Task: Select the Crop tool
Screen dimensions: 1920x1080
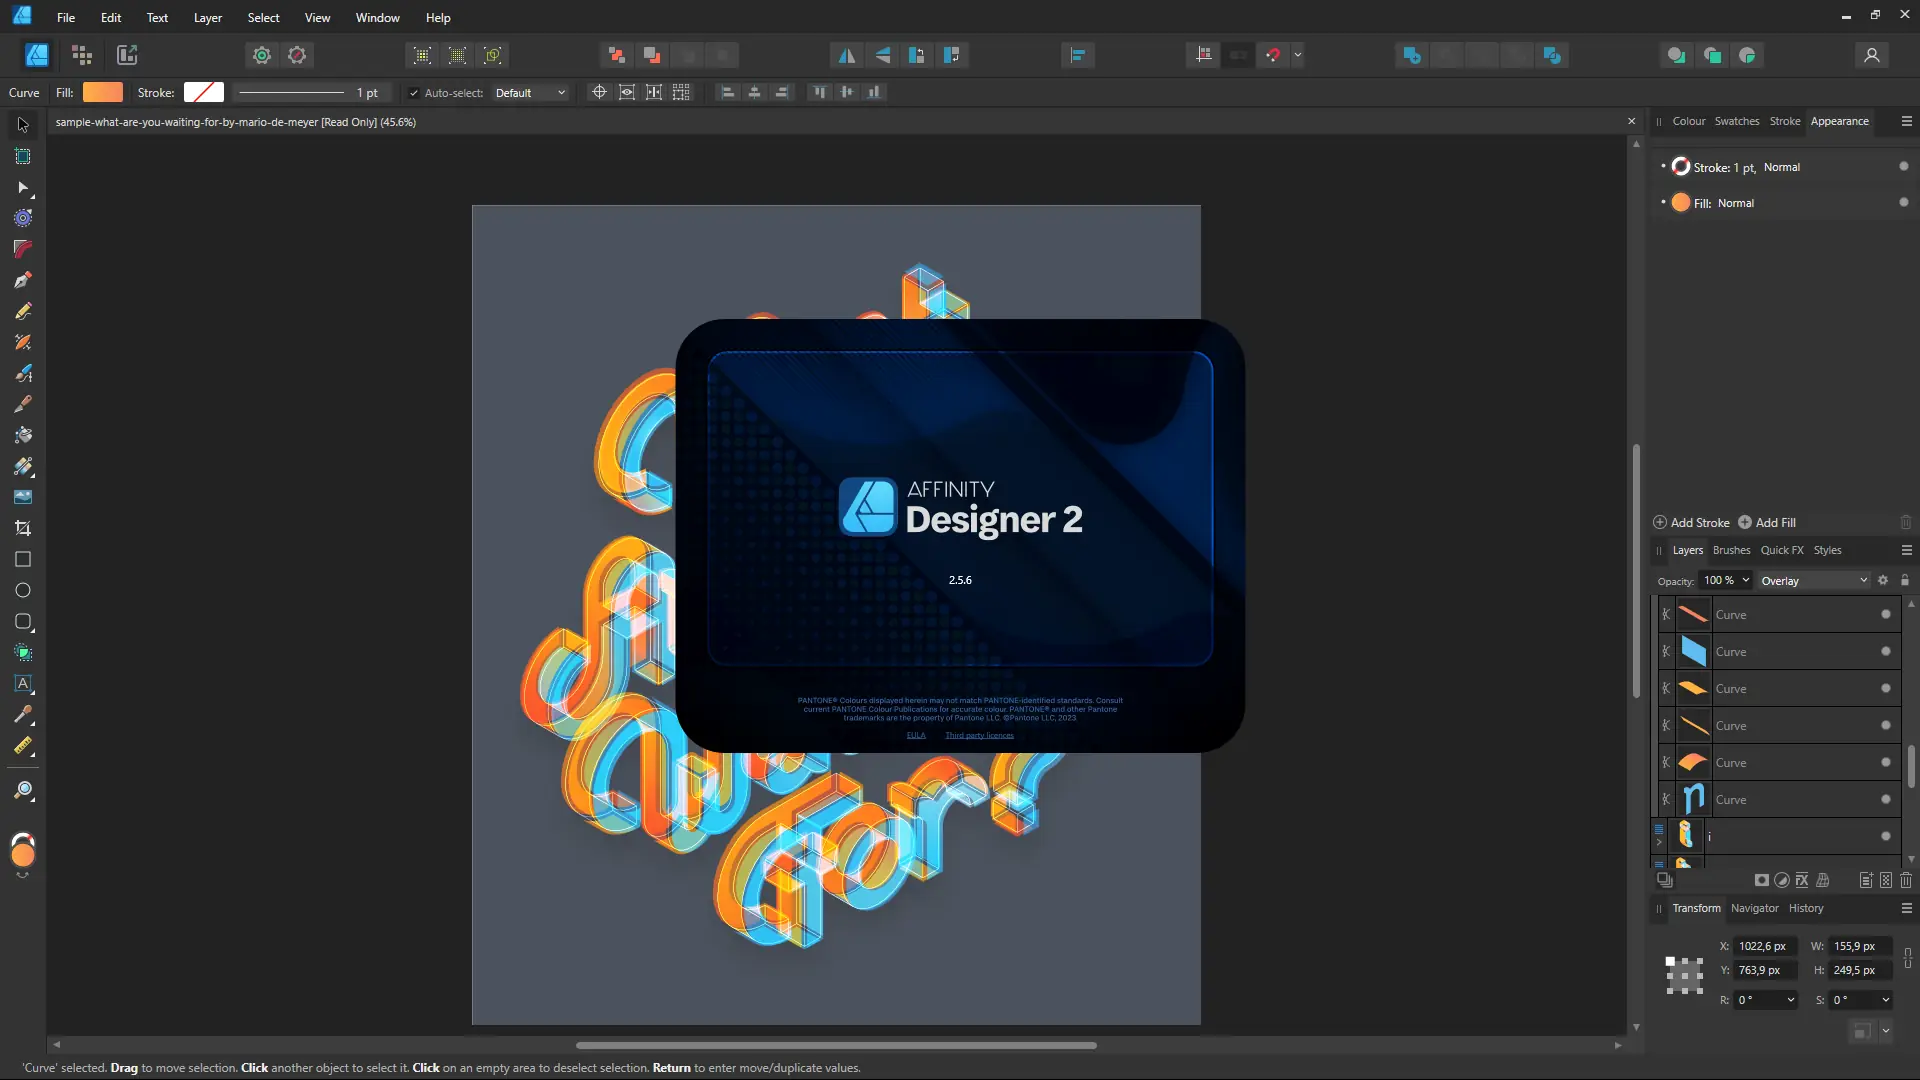Action: 22,528
